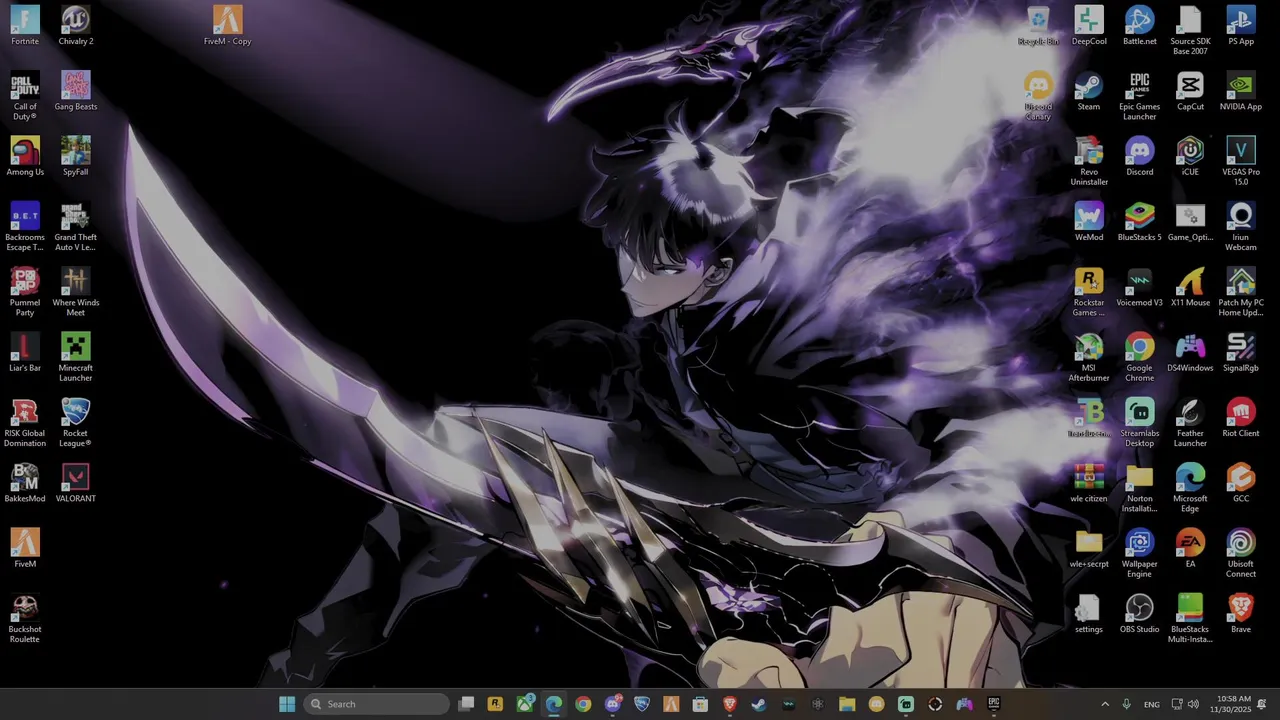1280x720 pixels.
Task: Open the Rockstar Games desktop shortcut
Action: pyautogui.click(x=1089, y=292)
